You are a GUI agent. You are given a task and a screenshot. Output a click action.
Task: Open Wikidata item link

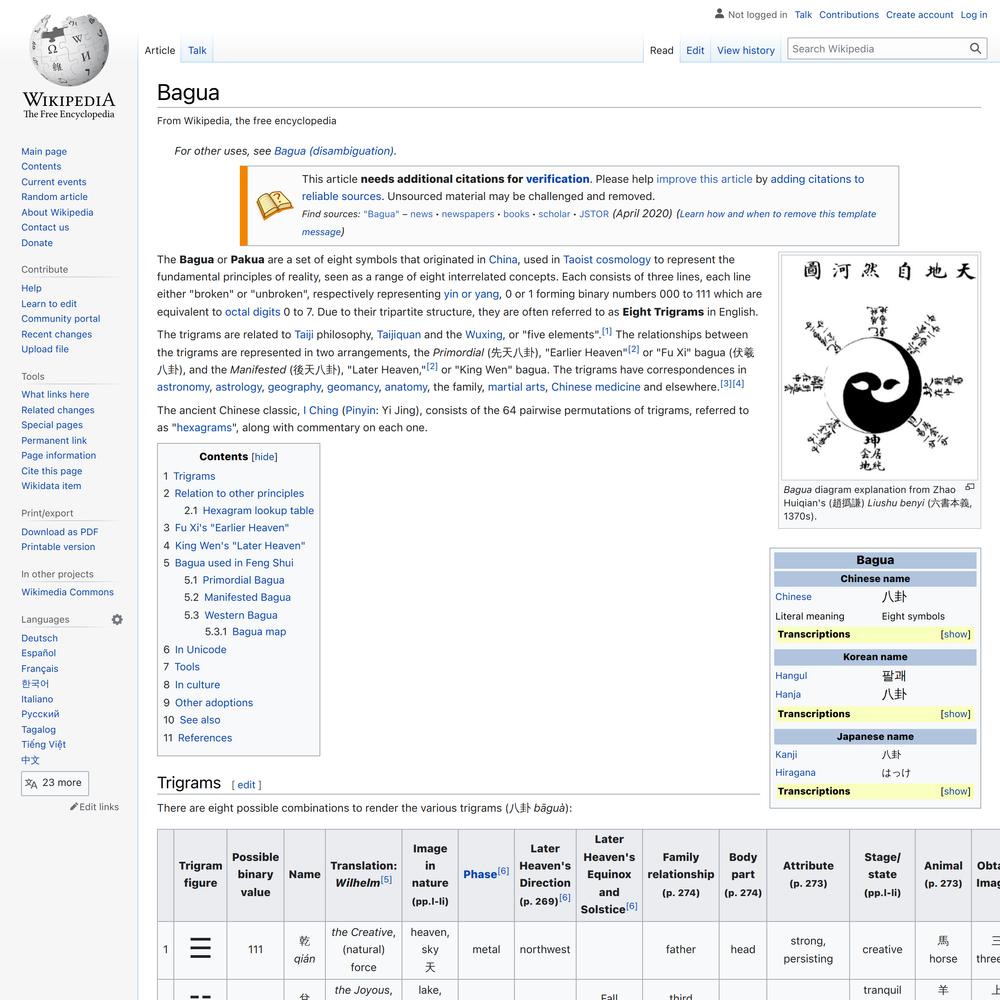[x=51, y=486]
